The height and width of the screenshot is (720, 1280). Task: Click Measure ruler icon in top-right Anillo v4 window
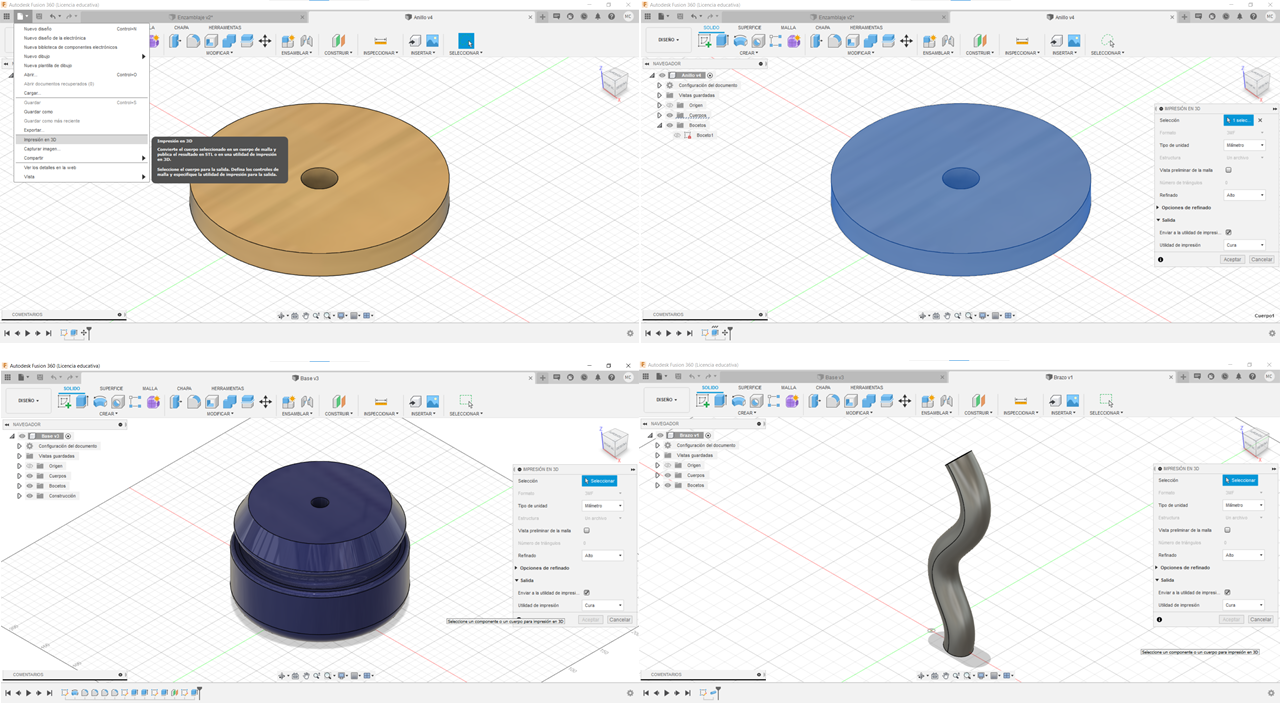[x=1022, y=41]
